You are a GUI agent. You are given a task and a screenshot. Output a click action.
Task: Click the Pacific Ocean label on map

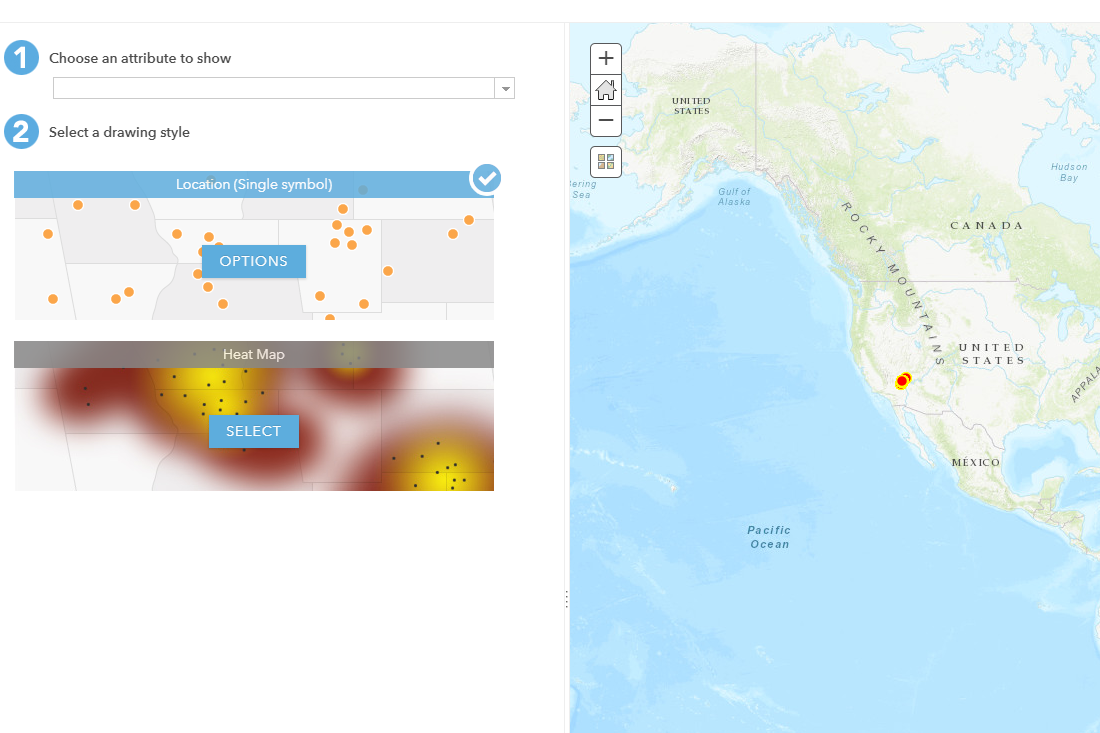(769, 537)
